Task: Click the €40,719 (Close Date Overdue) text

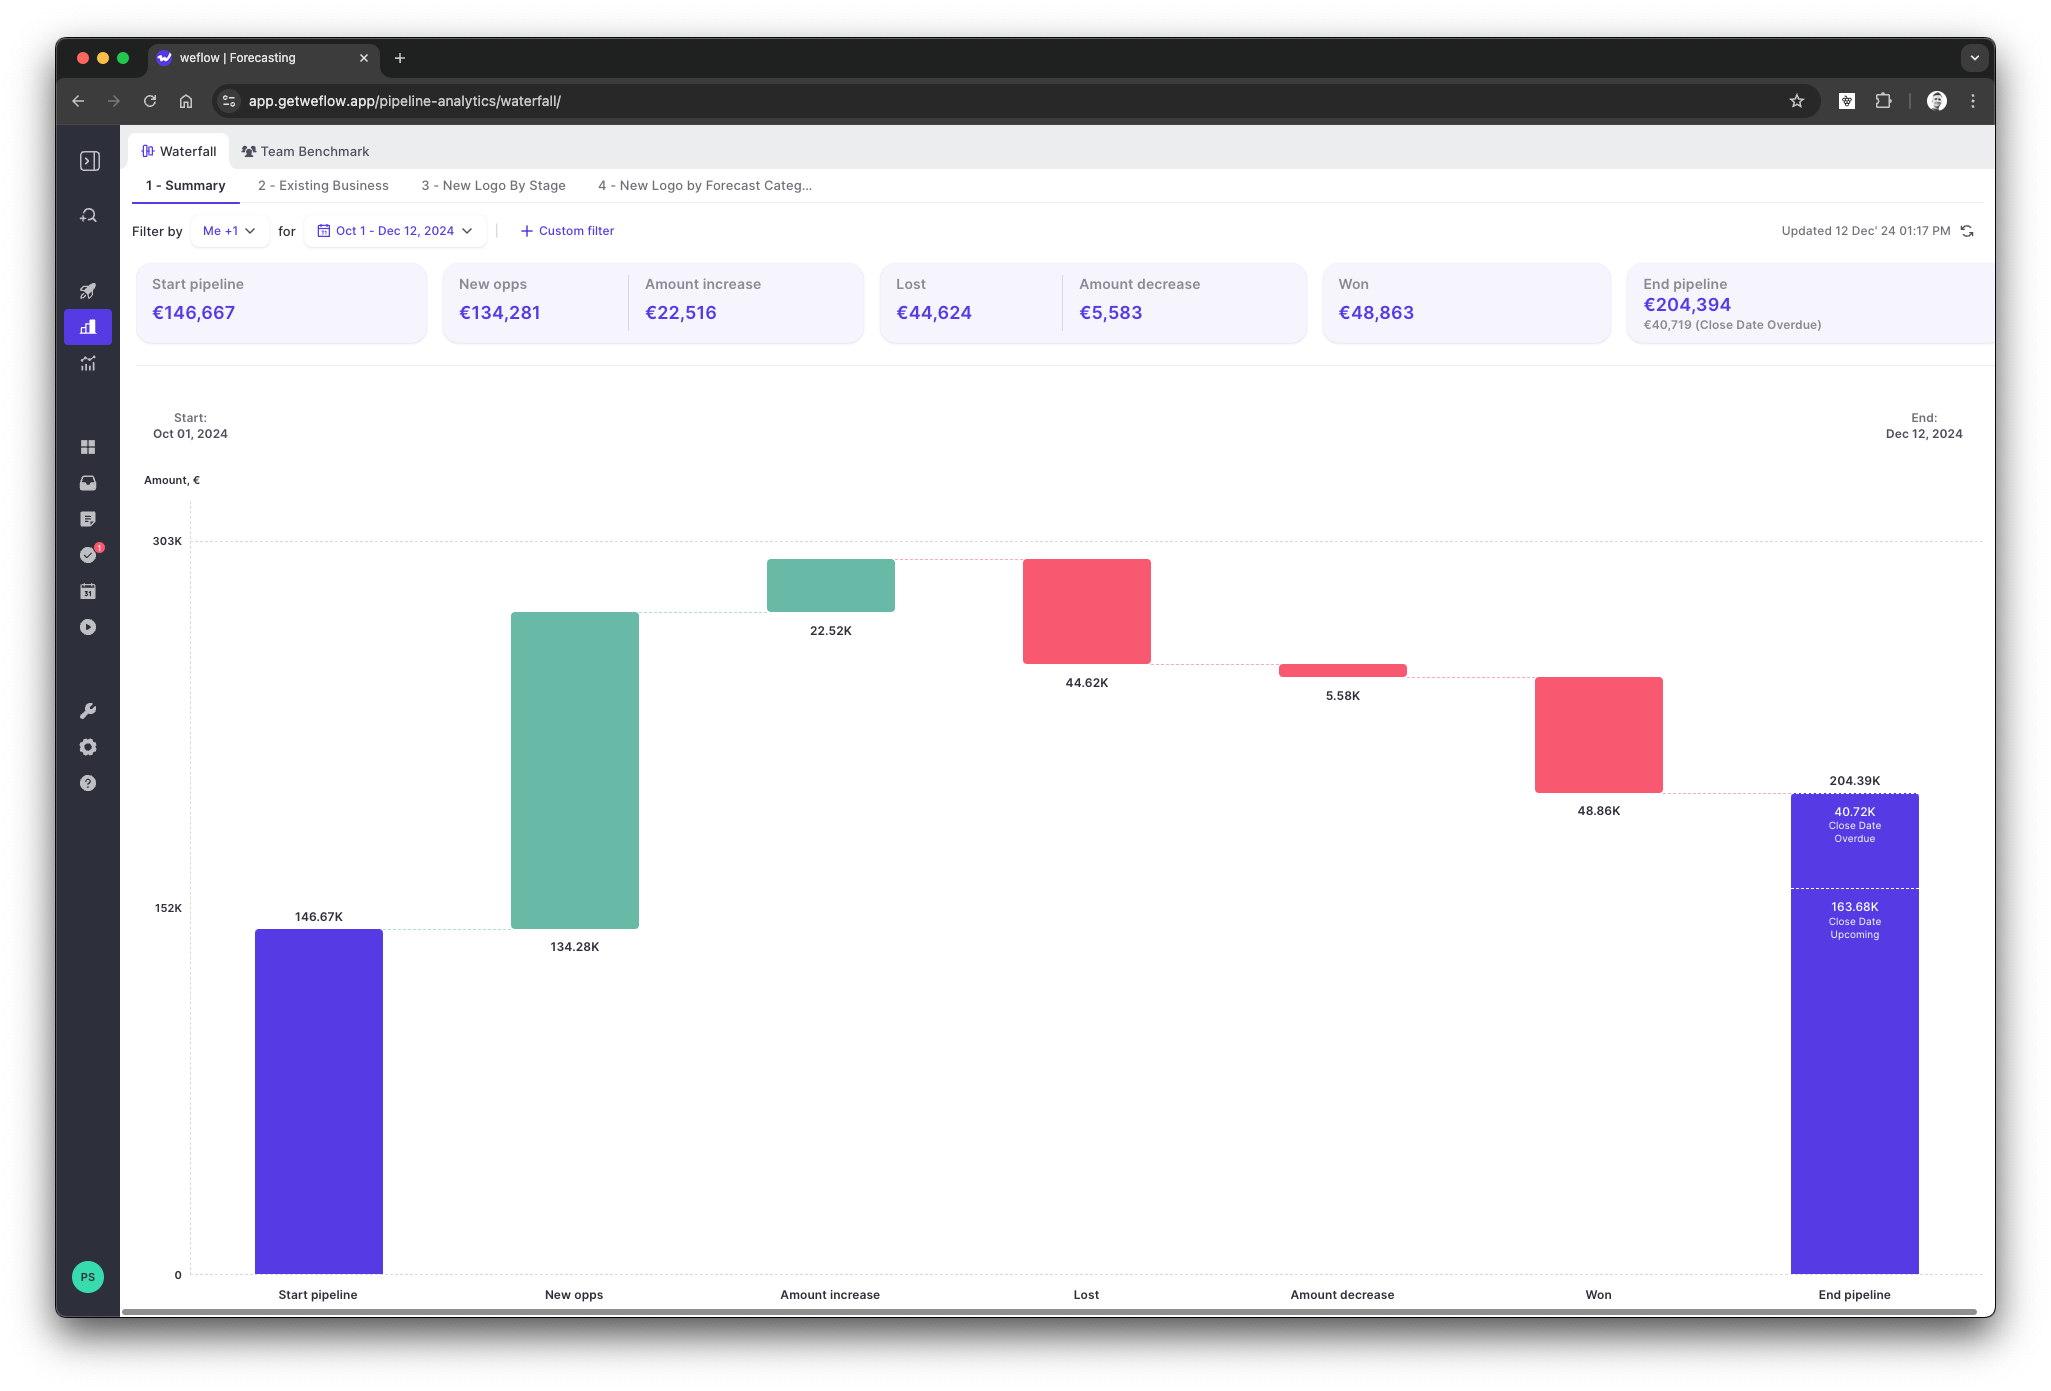Action: [x=1732, y=325]
